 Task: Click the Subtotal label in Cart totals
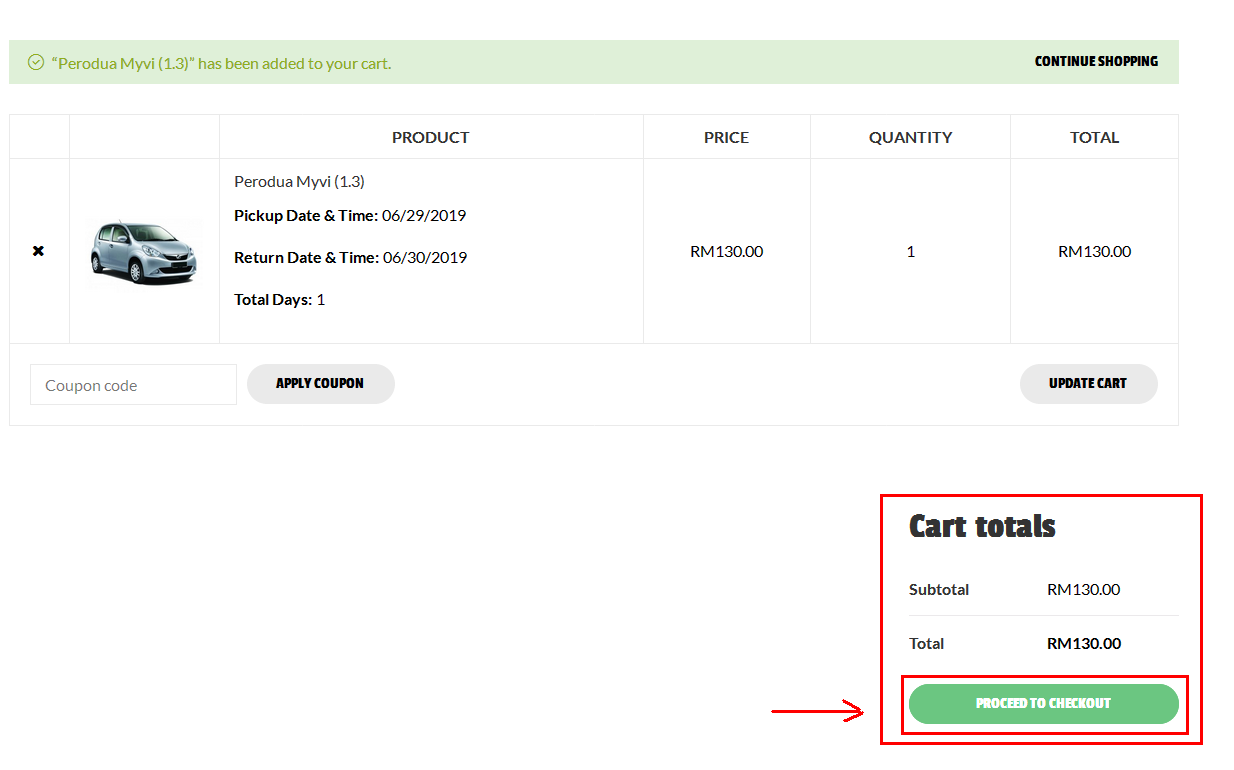coord(938,589)
